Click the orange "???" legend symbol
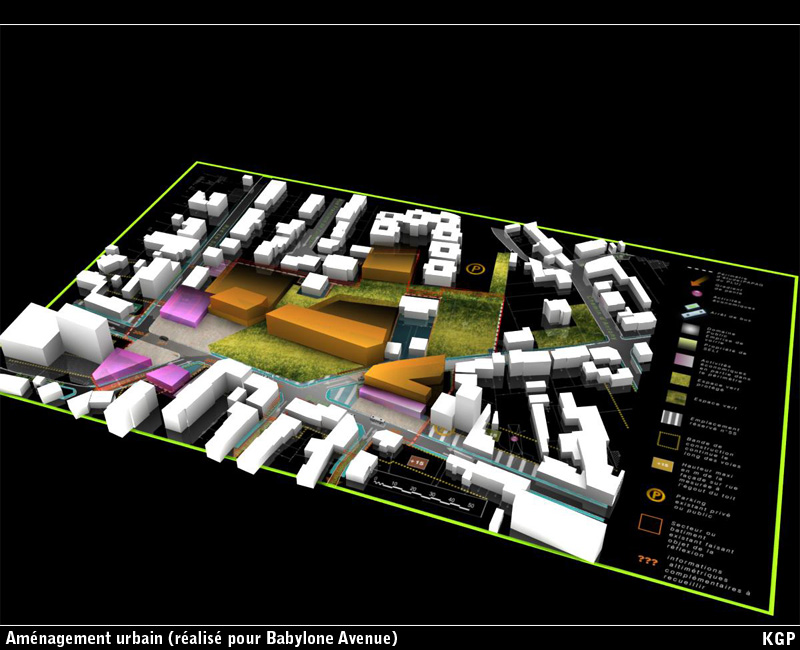Viewport: 800px width, 650px height. pos(647,561)
